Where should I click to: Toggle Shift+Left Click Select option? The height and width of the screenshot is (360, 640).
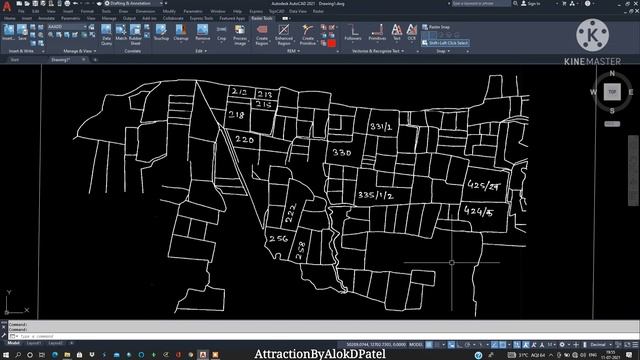click(x=445, y=43)
